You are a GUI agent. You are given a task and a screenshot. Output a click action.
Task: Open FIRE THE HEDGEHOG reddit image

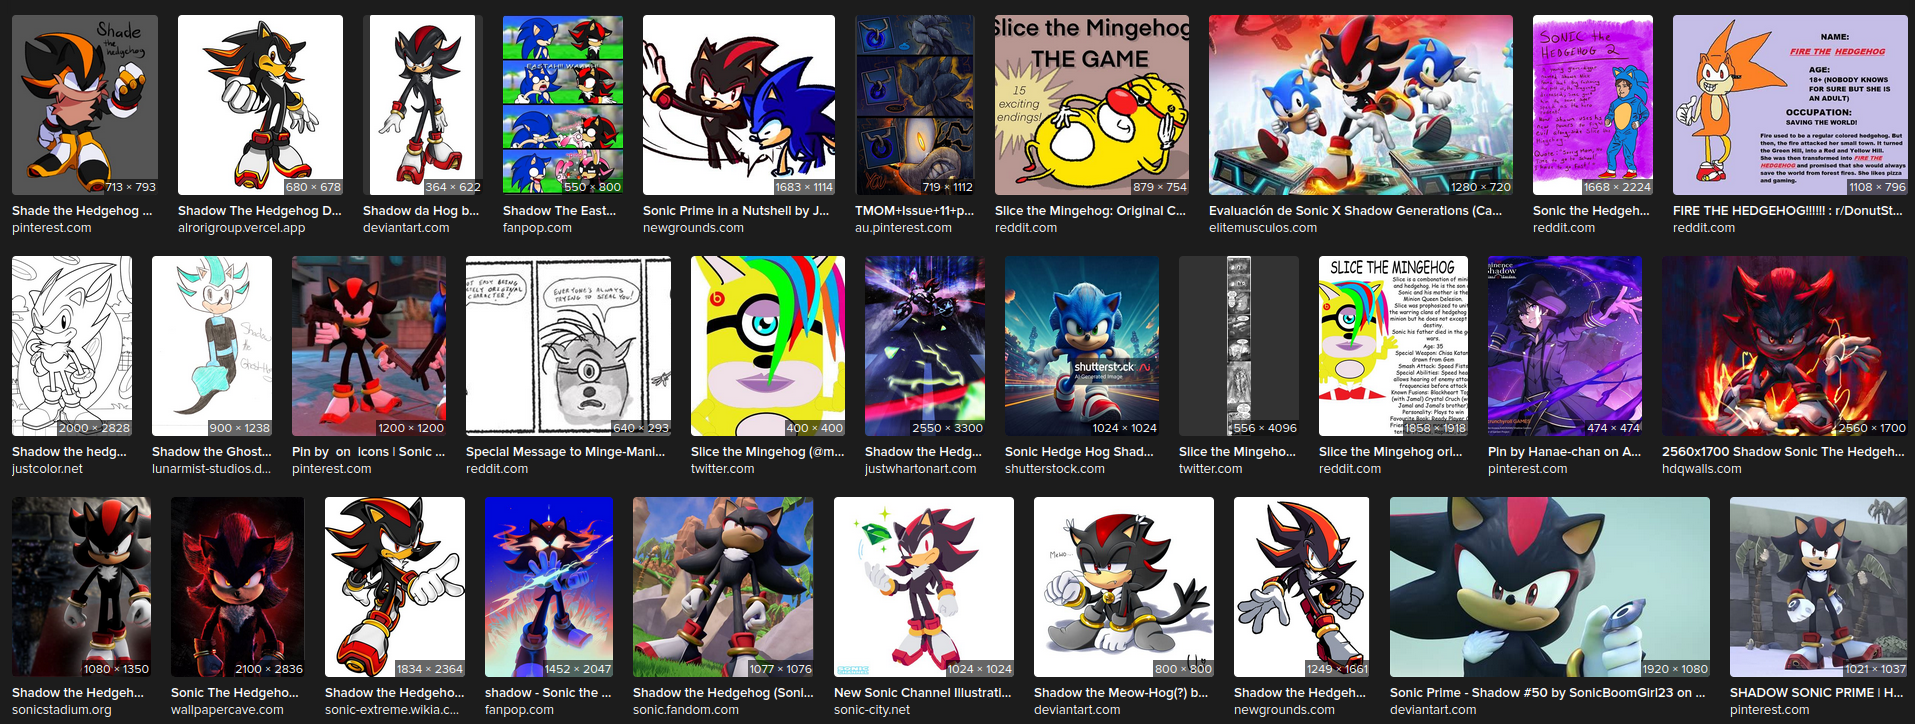(x=1790, y=105)
